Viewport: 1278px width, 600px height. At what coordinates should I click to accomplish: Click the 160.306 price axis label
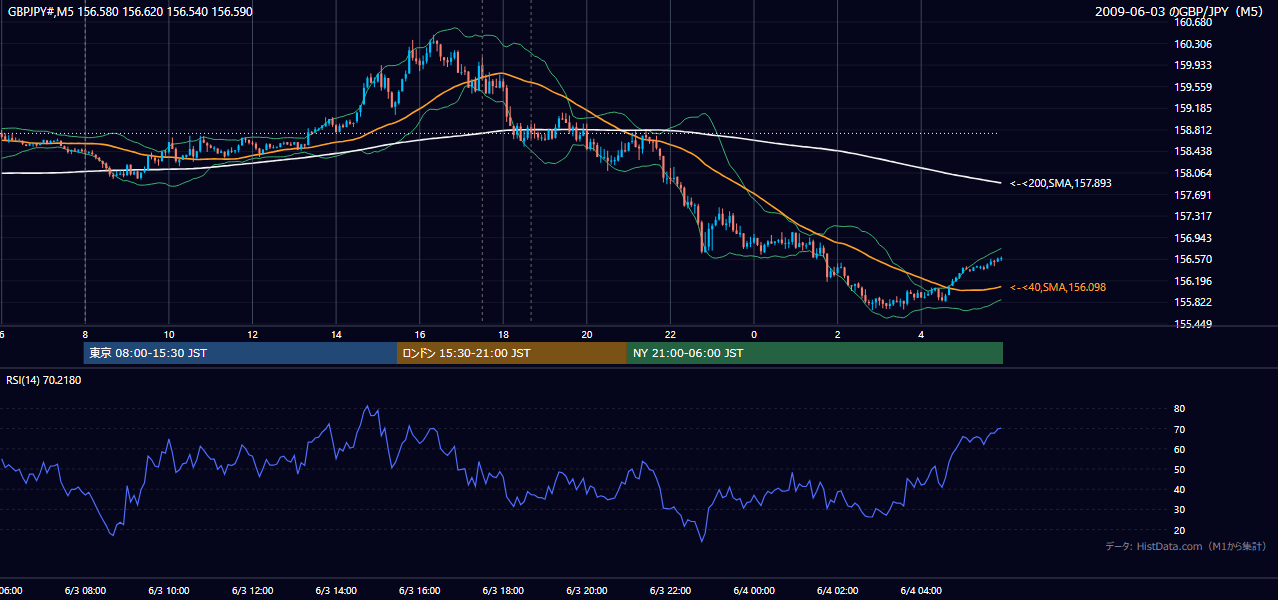[1194, 44]
